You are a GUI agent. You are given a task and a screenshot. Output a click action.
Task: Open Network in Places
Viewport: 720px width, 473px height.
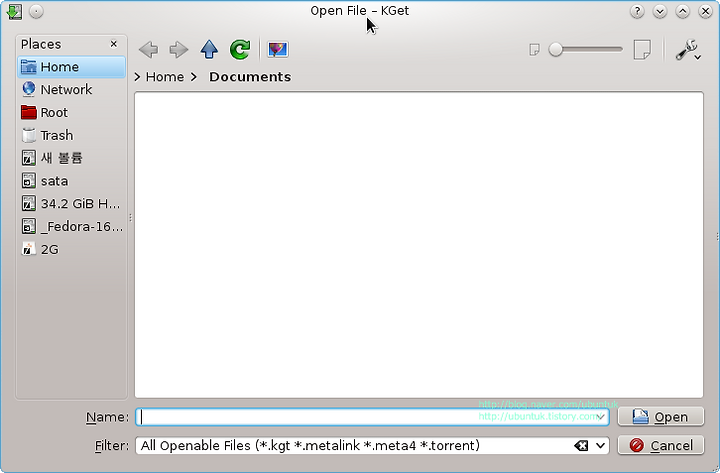tap(72, 90)
